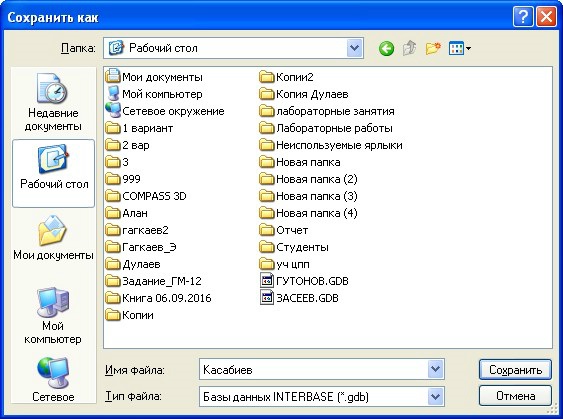Expand the Тип файла dropdown
563x419 pixels.
click(x=435, y=396)
